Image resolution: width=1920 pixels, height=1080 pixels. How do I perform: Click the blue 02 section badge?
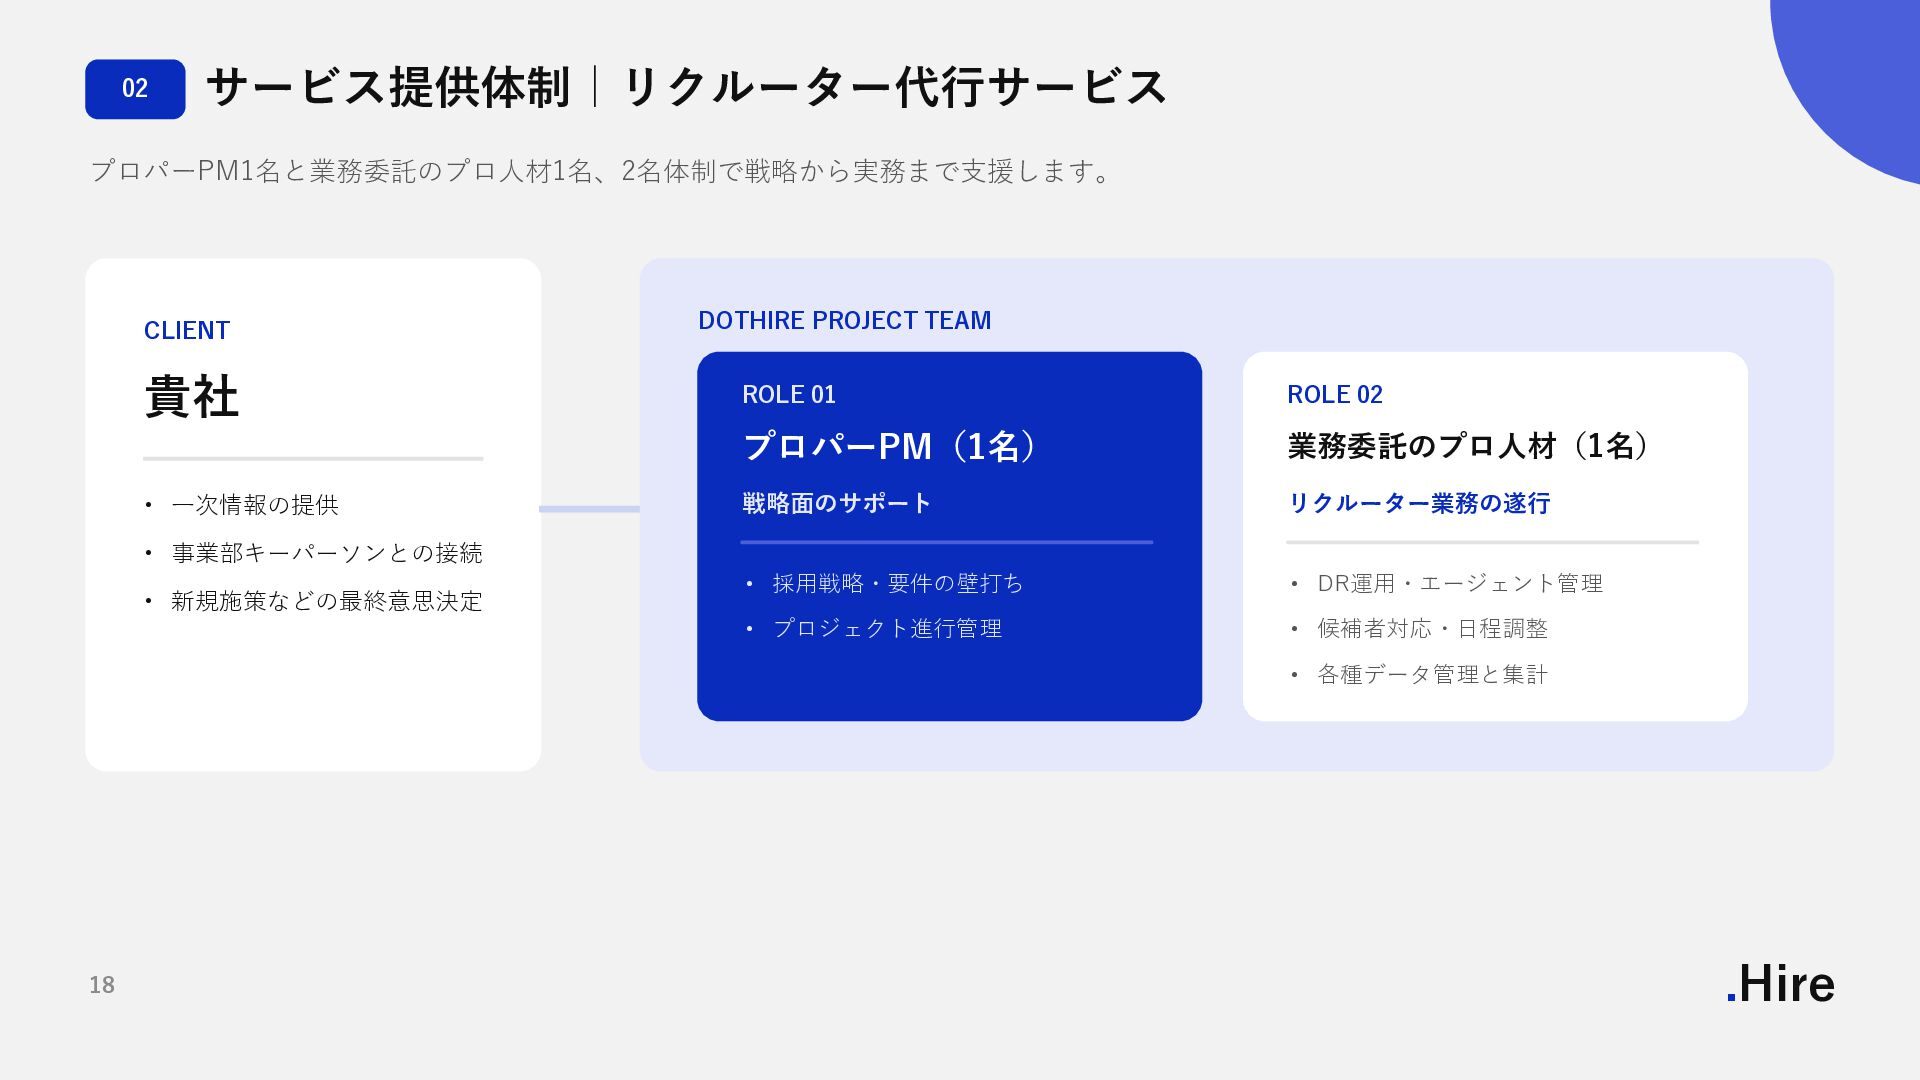coord(135,89)
